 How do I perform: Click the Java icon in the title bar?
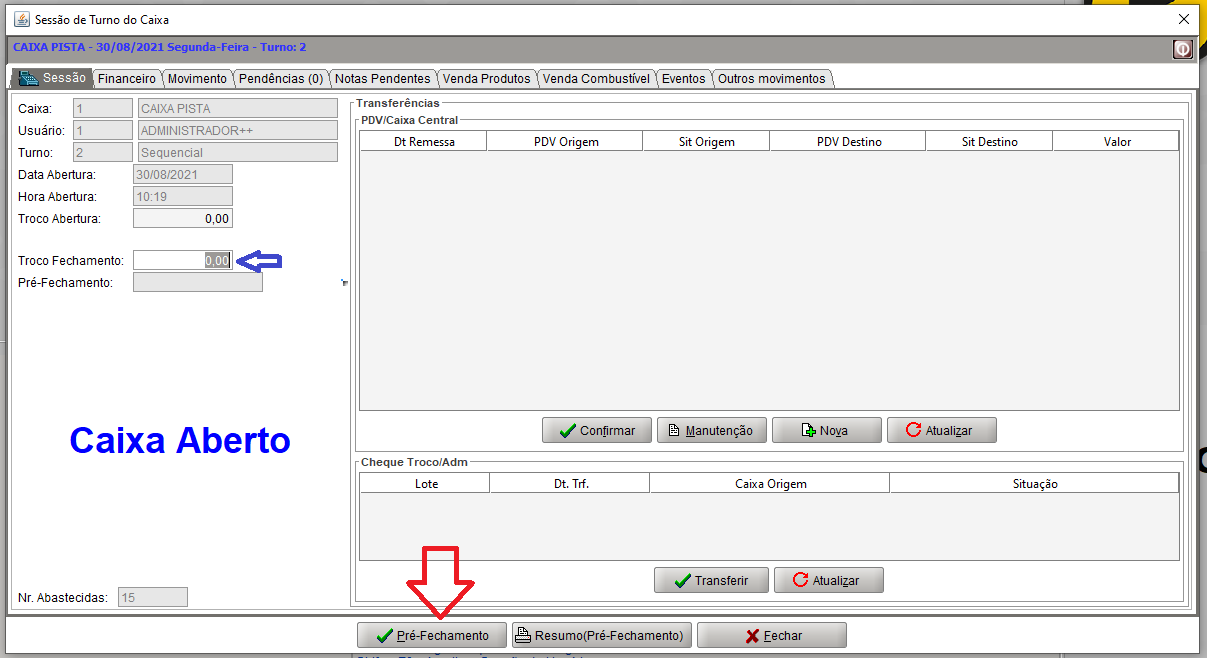tap(20, 19)
